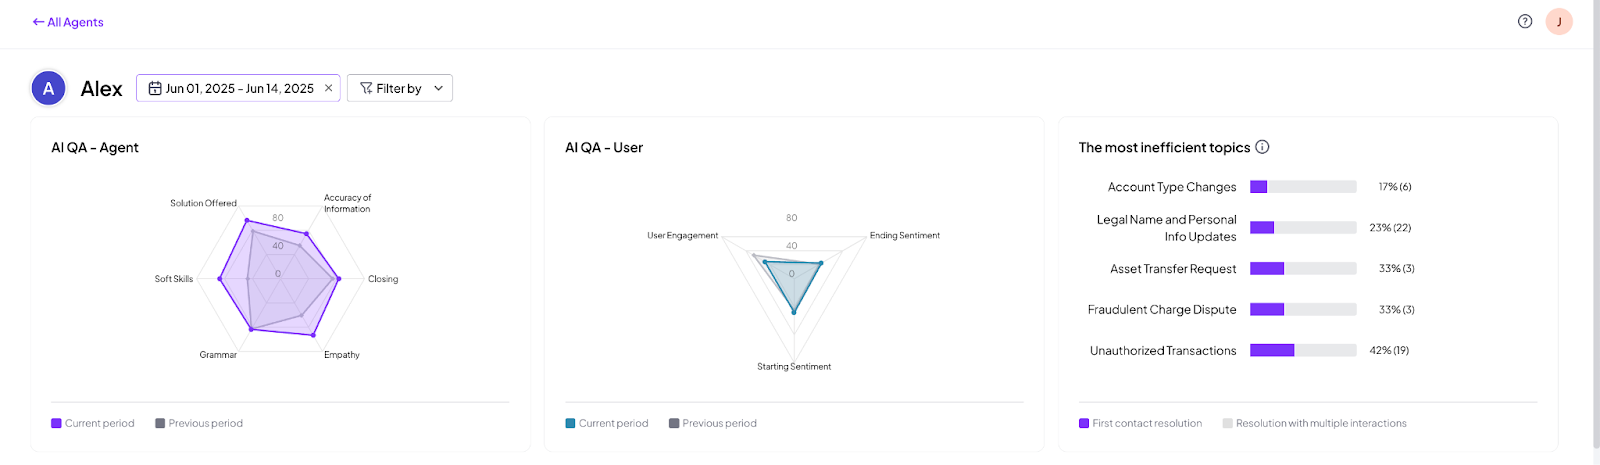Click Alex's agent avatar circle

point(48,88)
